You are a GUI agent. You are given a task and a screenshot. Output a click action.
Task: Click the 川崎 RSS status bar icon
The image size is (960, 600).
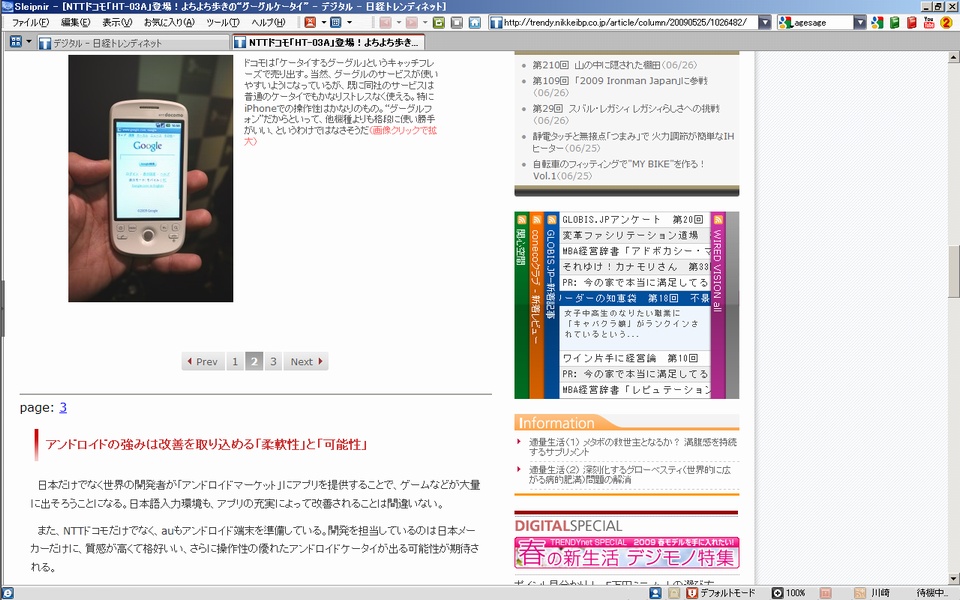coord(860,593)
